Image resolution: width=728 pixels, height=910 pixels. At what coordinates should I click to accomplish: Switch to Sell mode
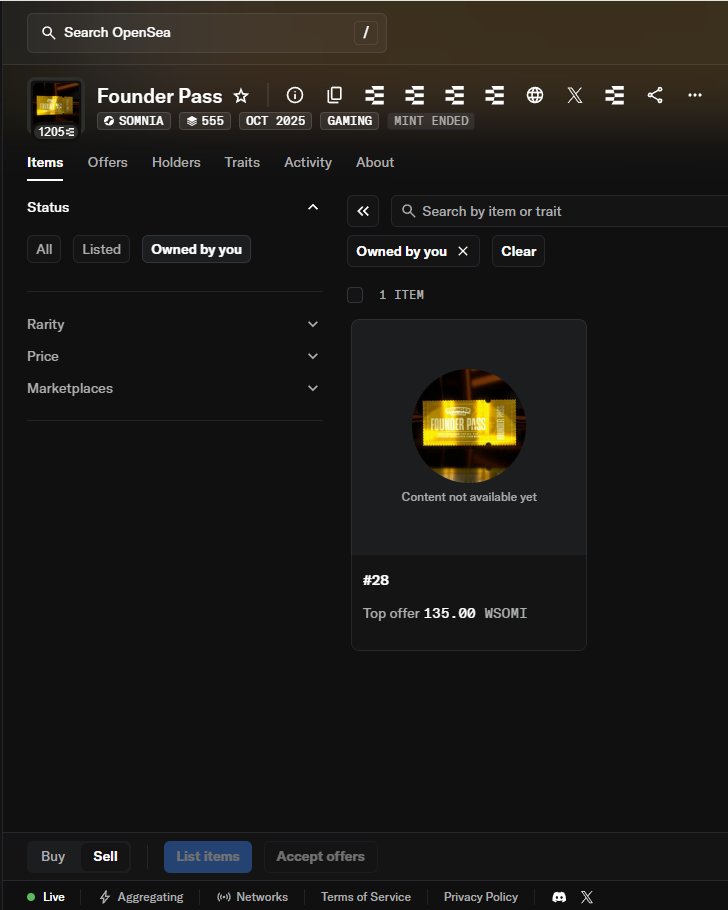click(105, 857)
